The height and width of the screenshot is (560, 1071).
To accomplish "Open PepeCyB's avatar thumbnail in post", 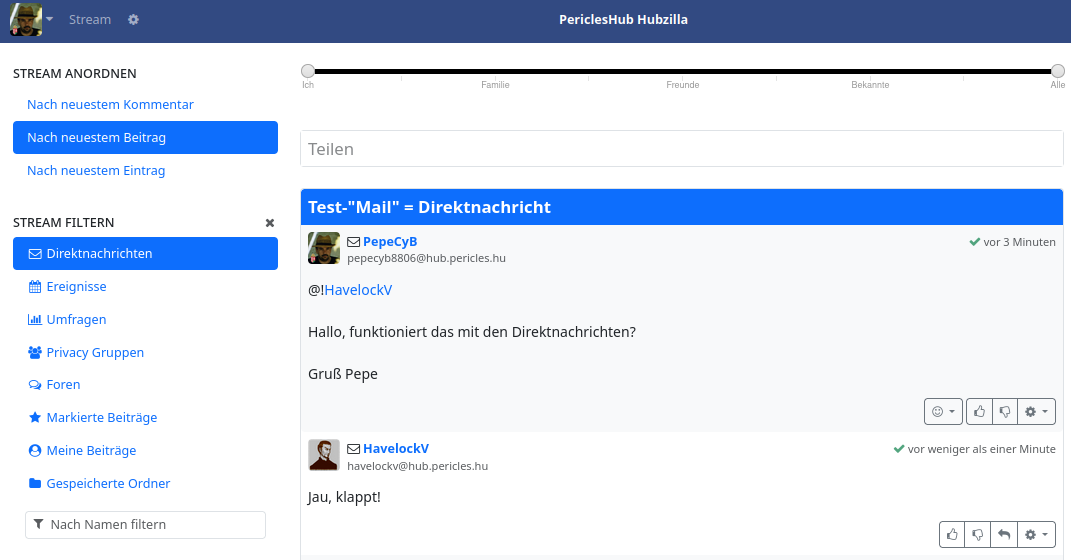I will [324, 248].
